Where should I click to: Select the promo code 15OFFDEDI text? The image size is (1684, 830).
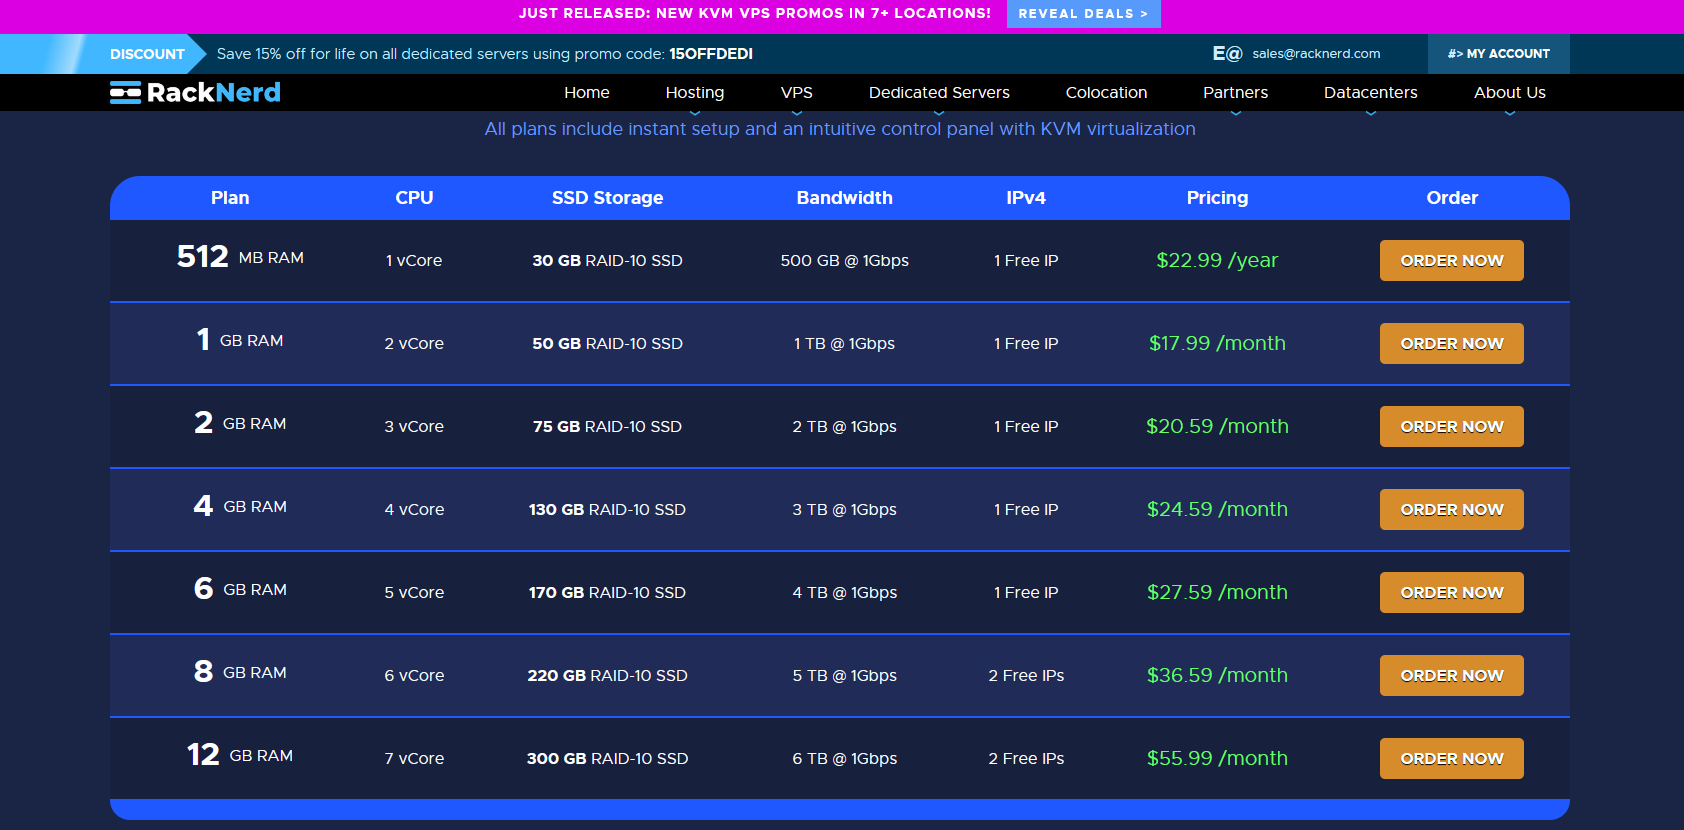click(711, 54)
